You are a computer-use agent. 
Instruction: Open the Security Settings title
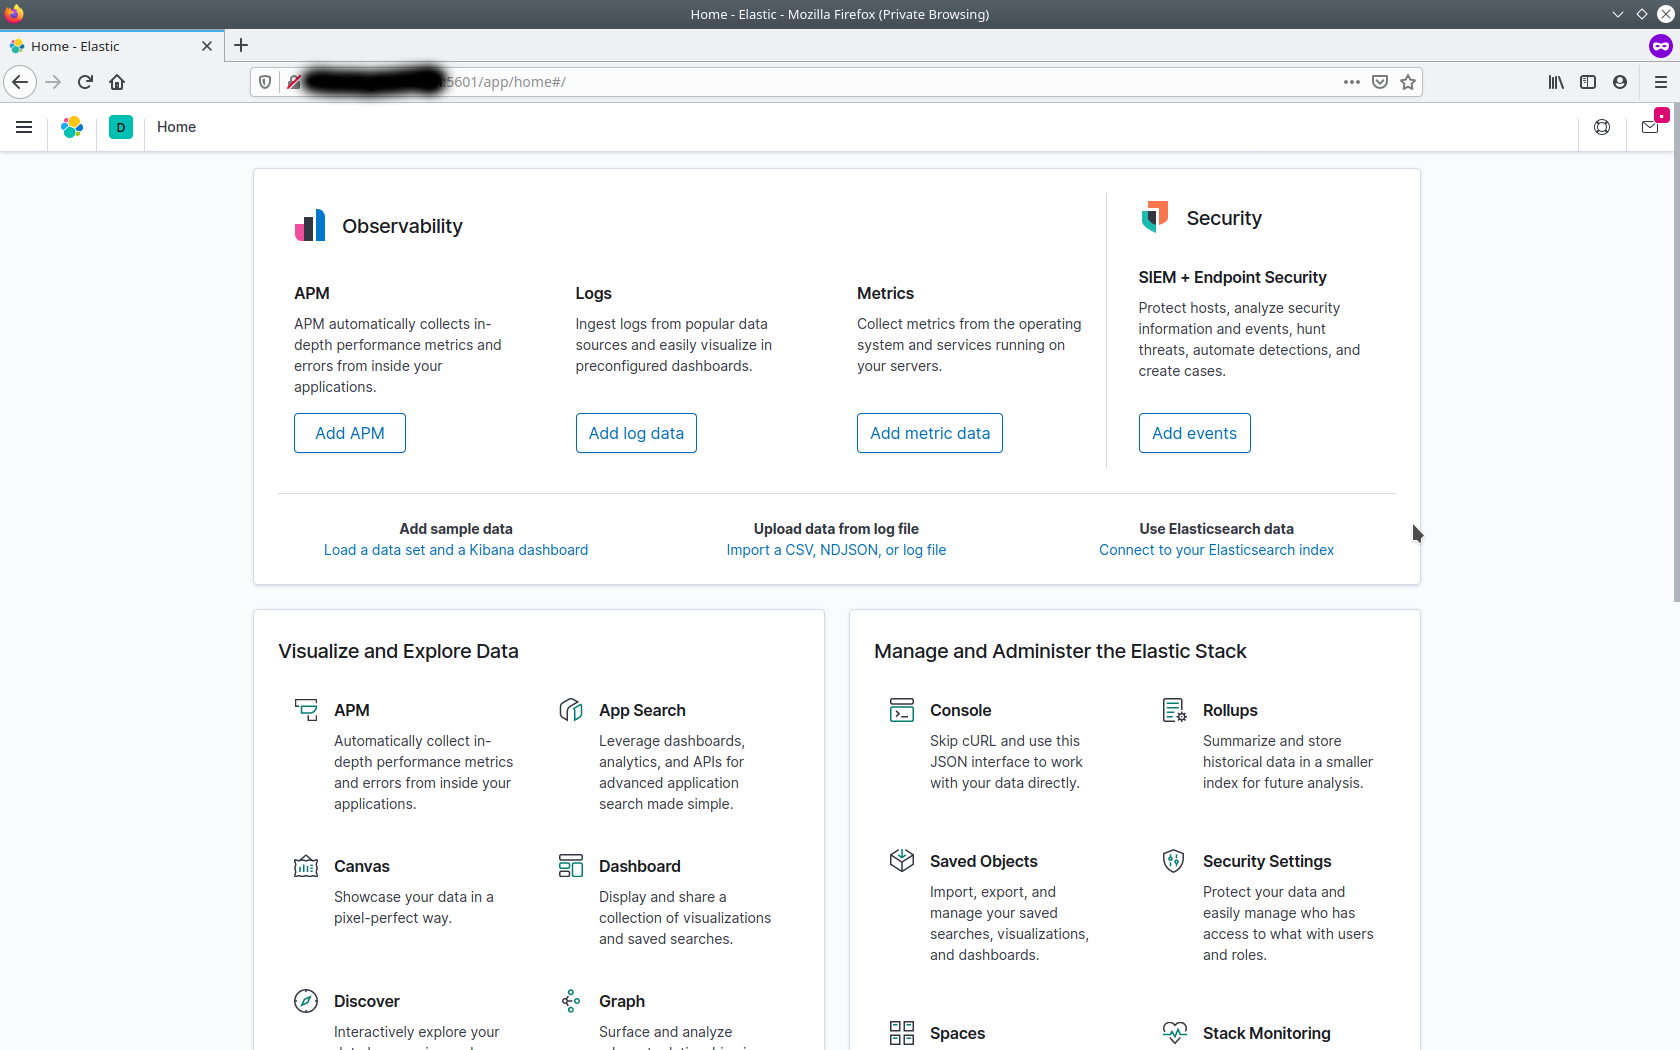tap(1267, 861)
